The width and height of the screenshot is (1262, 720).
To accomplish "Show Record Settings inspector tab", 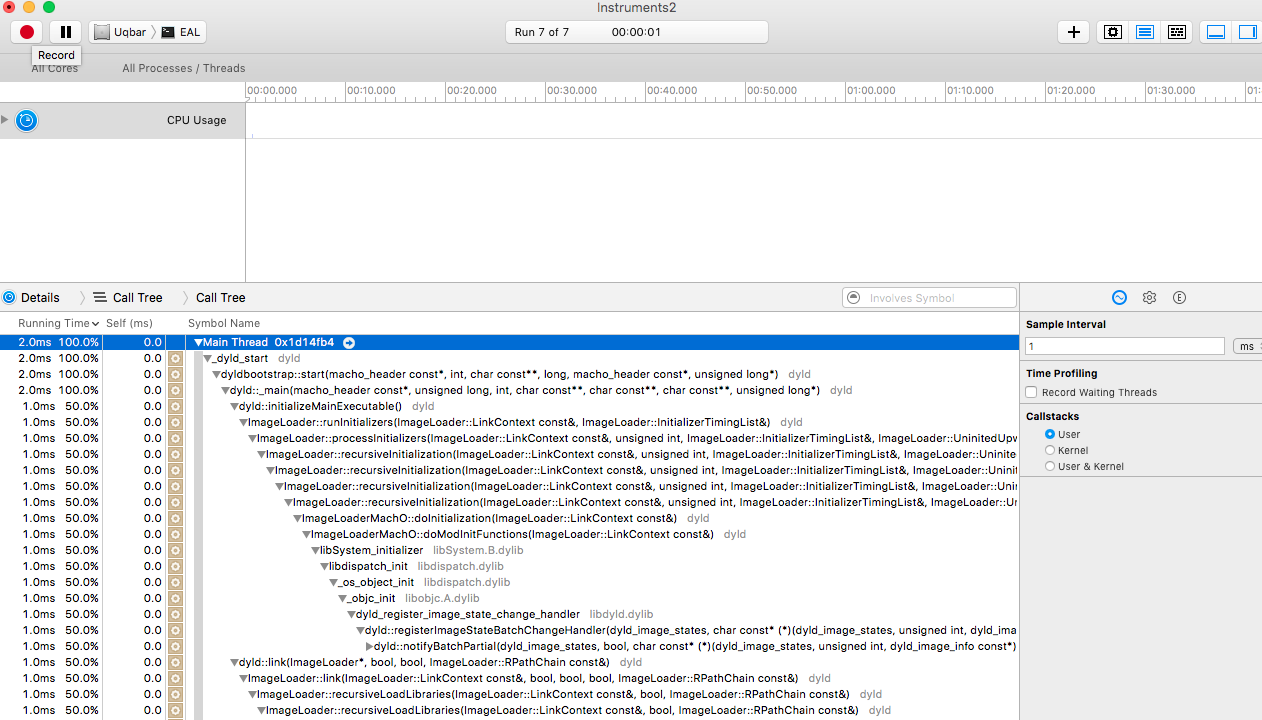I will pyautogui.click(x=1119, y=298).
